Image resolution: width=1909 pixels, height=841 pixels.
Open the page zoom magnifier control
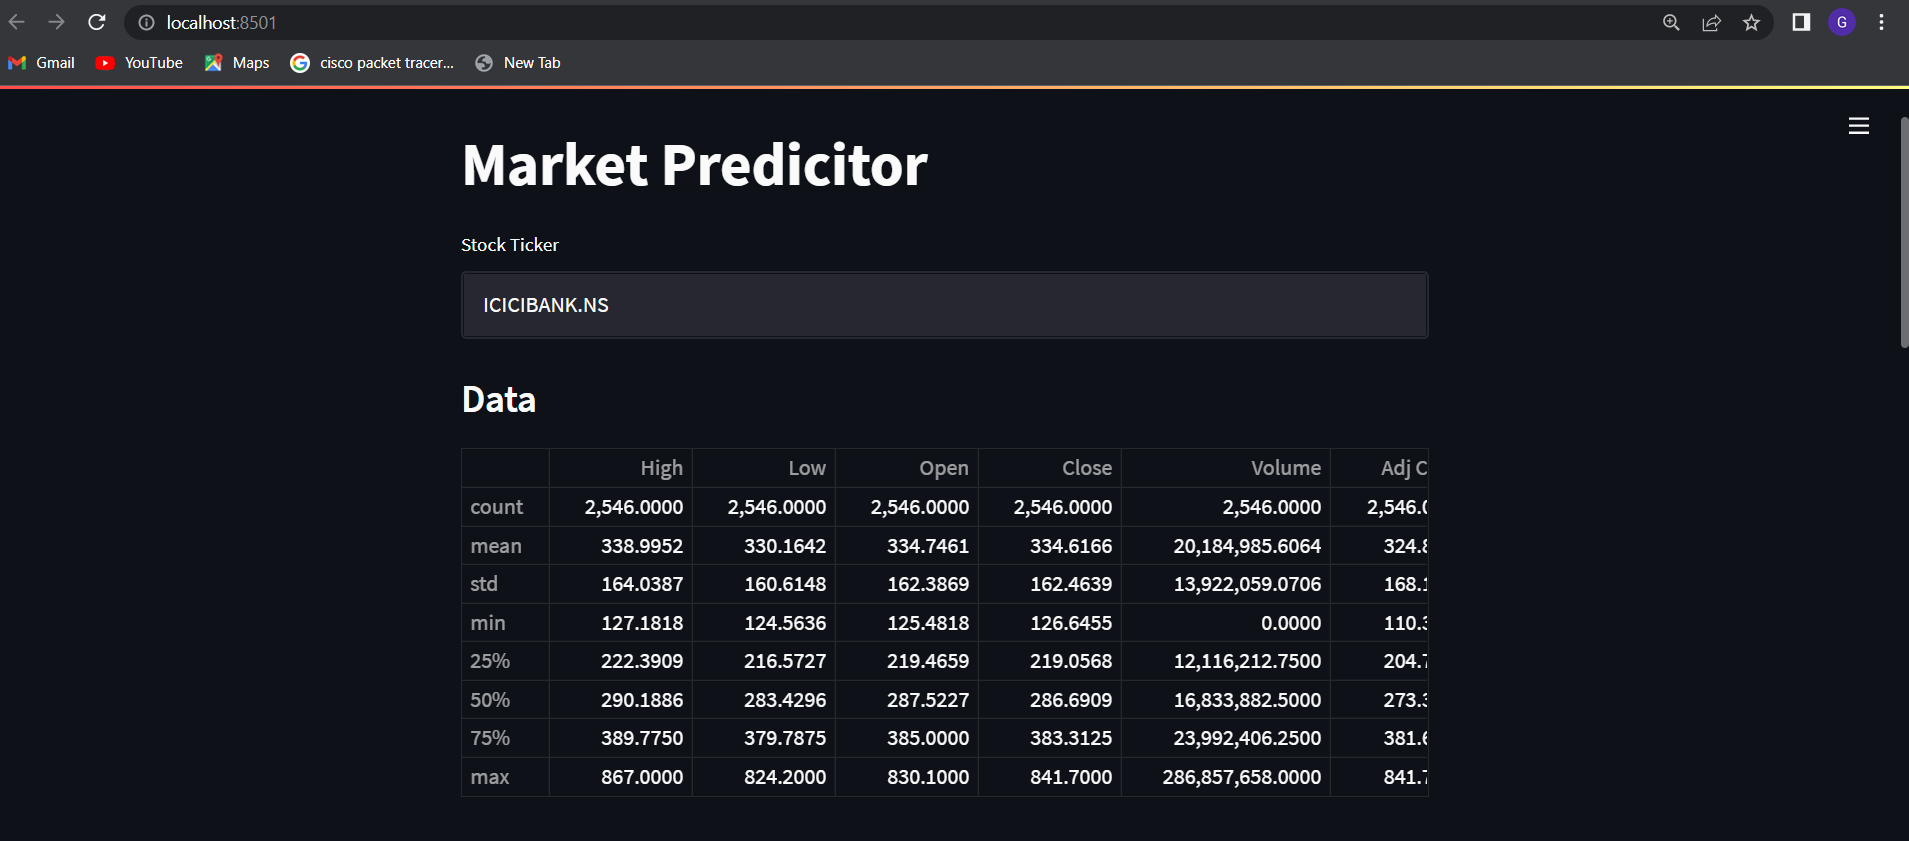tap(1671, 22)
